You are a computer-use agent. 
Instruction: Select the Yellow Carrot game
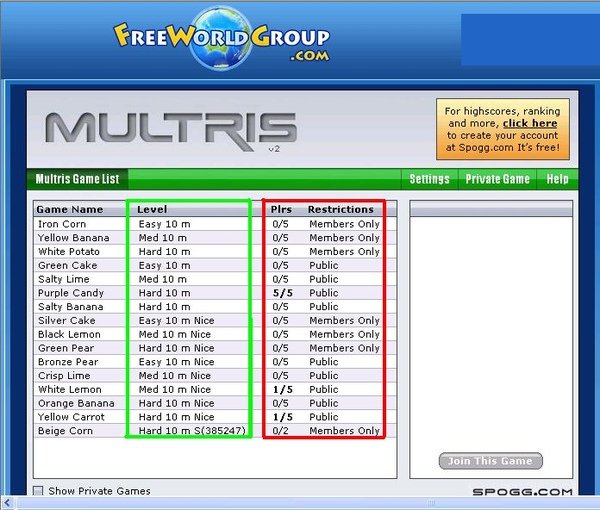click(215, 417)
